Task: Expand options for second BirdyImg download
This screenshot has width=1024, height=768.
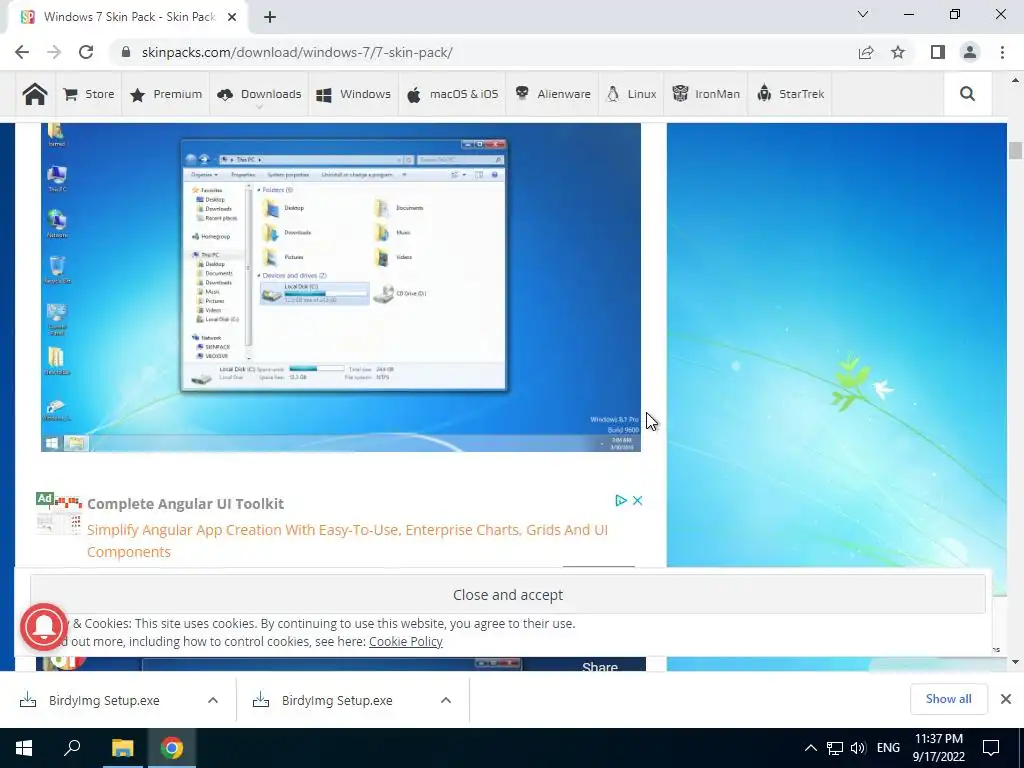Action: click(446, 700)
